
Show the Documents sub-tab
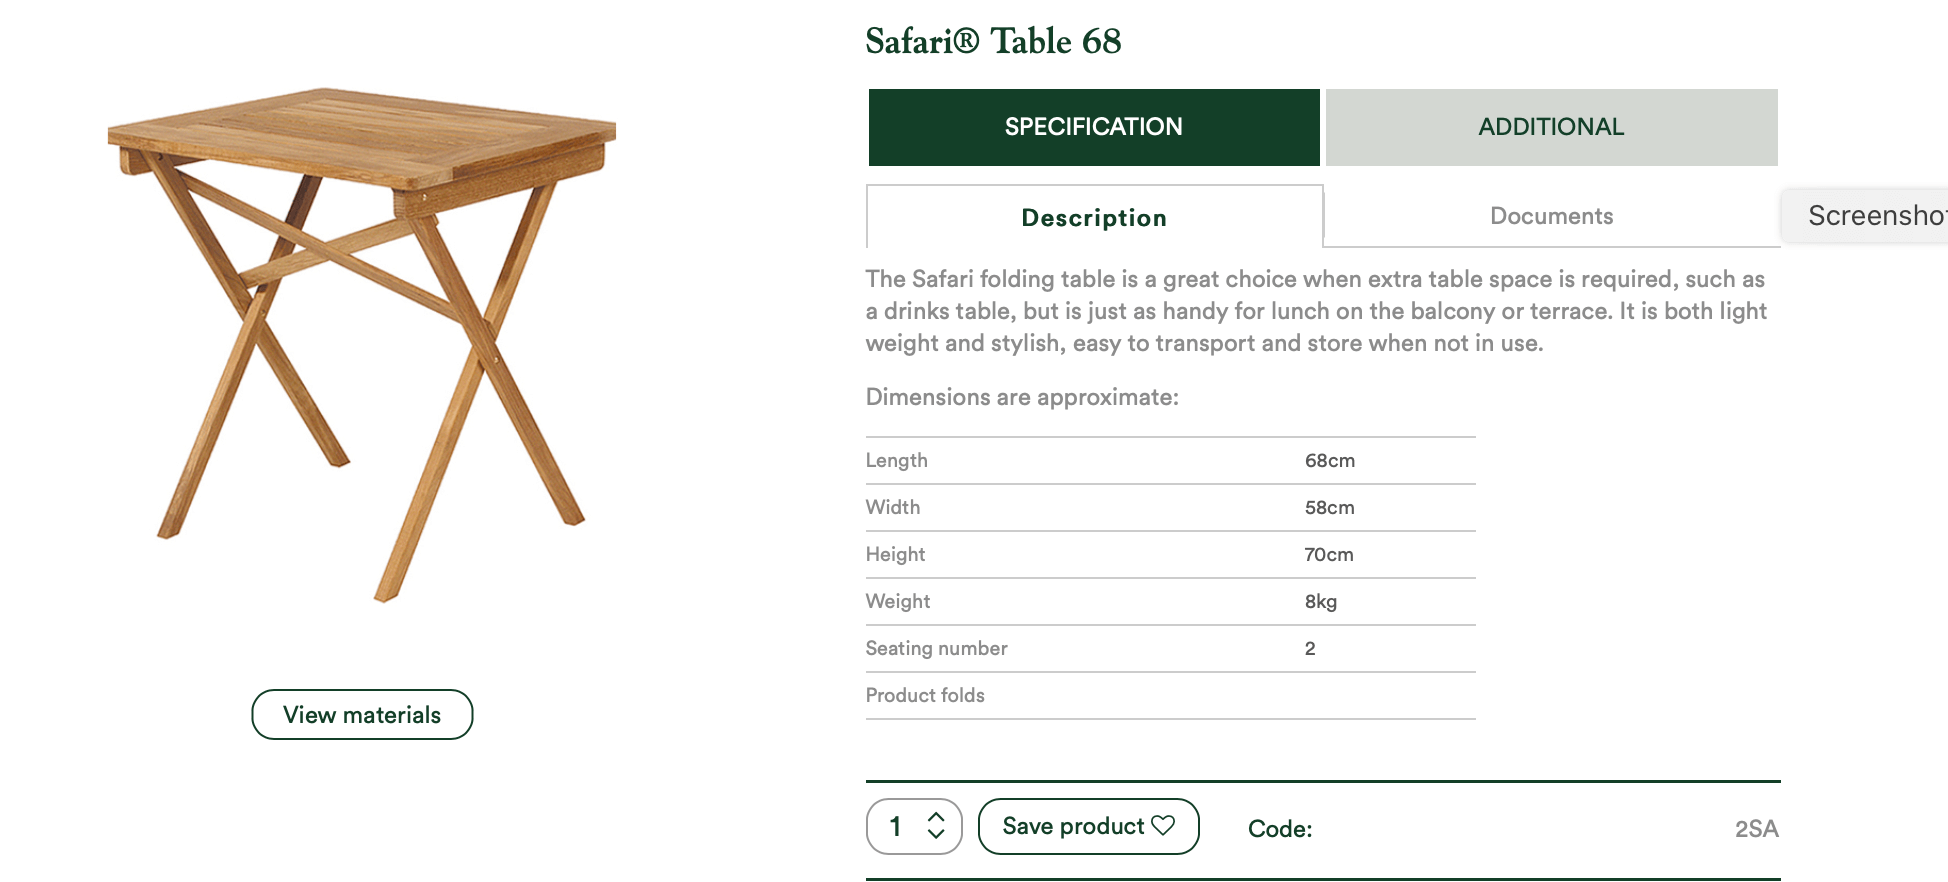click(x=1551, y=216)
